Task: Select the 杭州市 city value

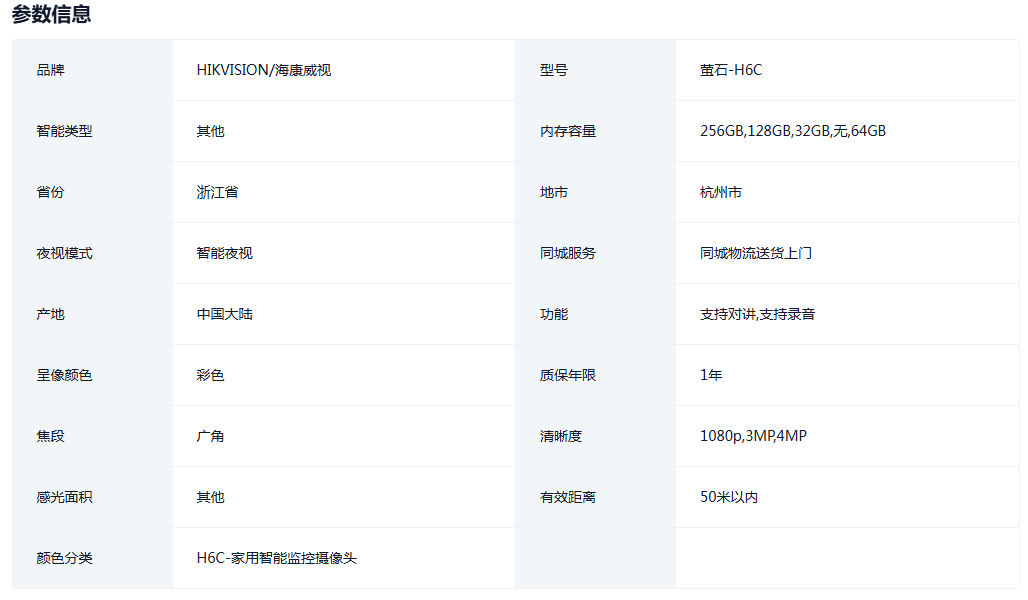Action: [x=720, y=192]
